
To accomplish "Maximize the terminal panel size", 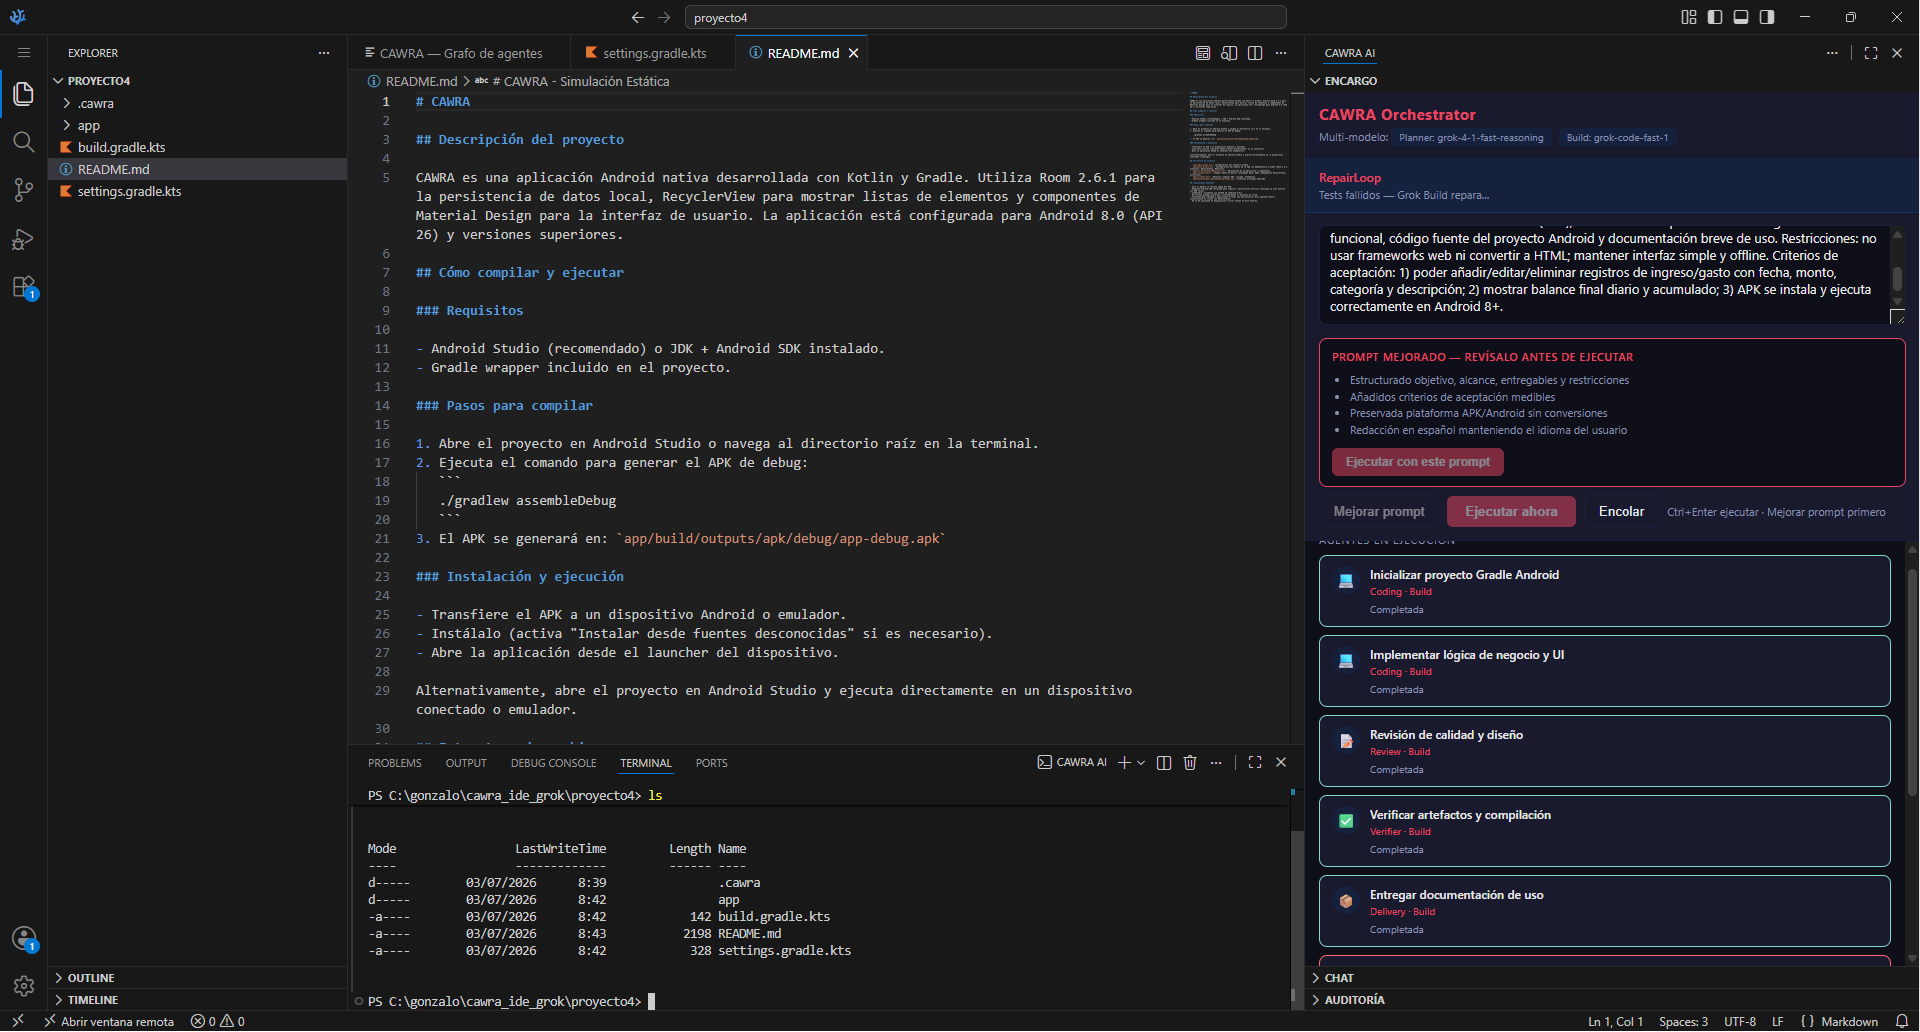I will [x=1255, y=763].
